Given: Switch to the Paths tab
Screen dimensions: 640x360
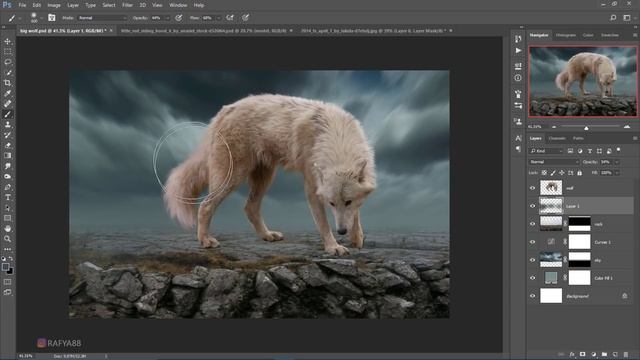Looking at the screenshot, I should point(578,139).
